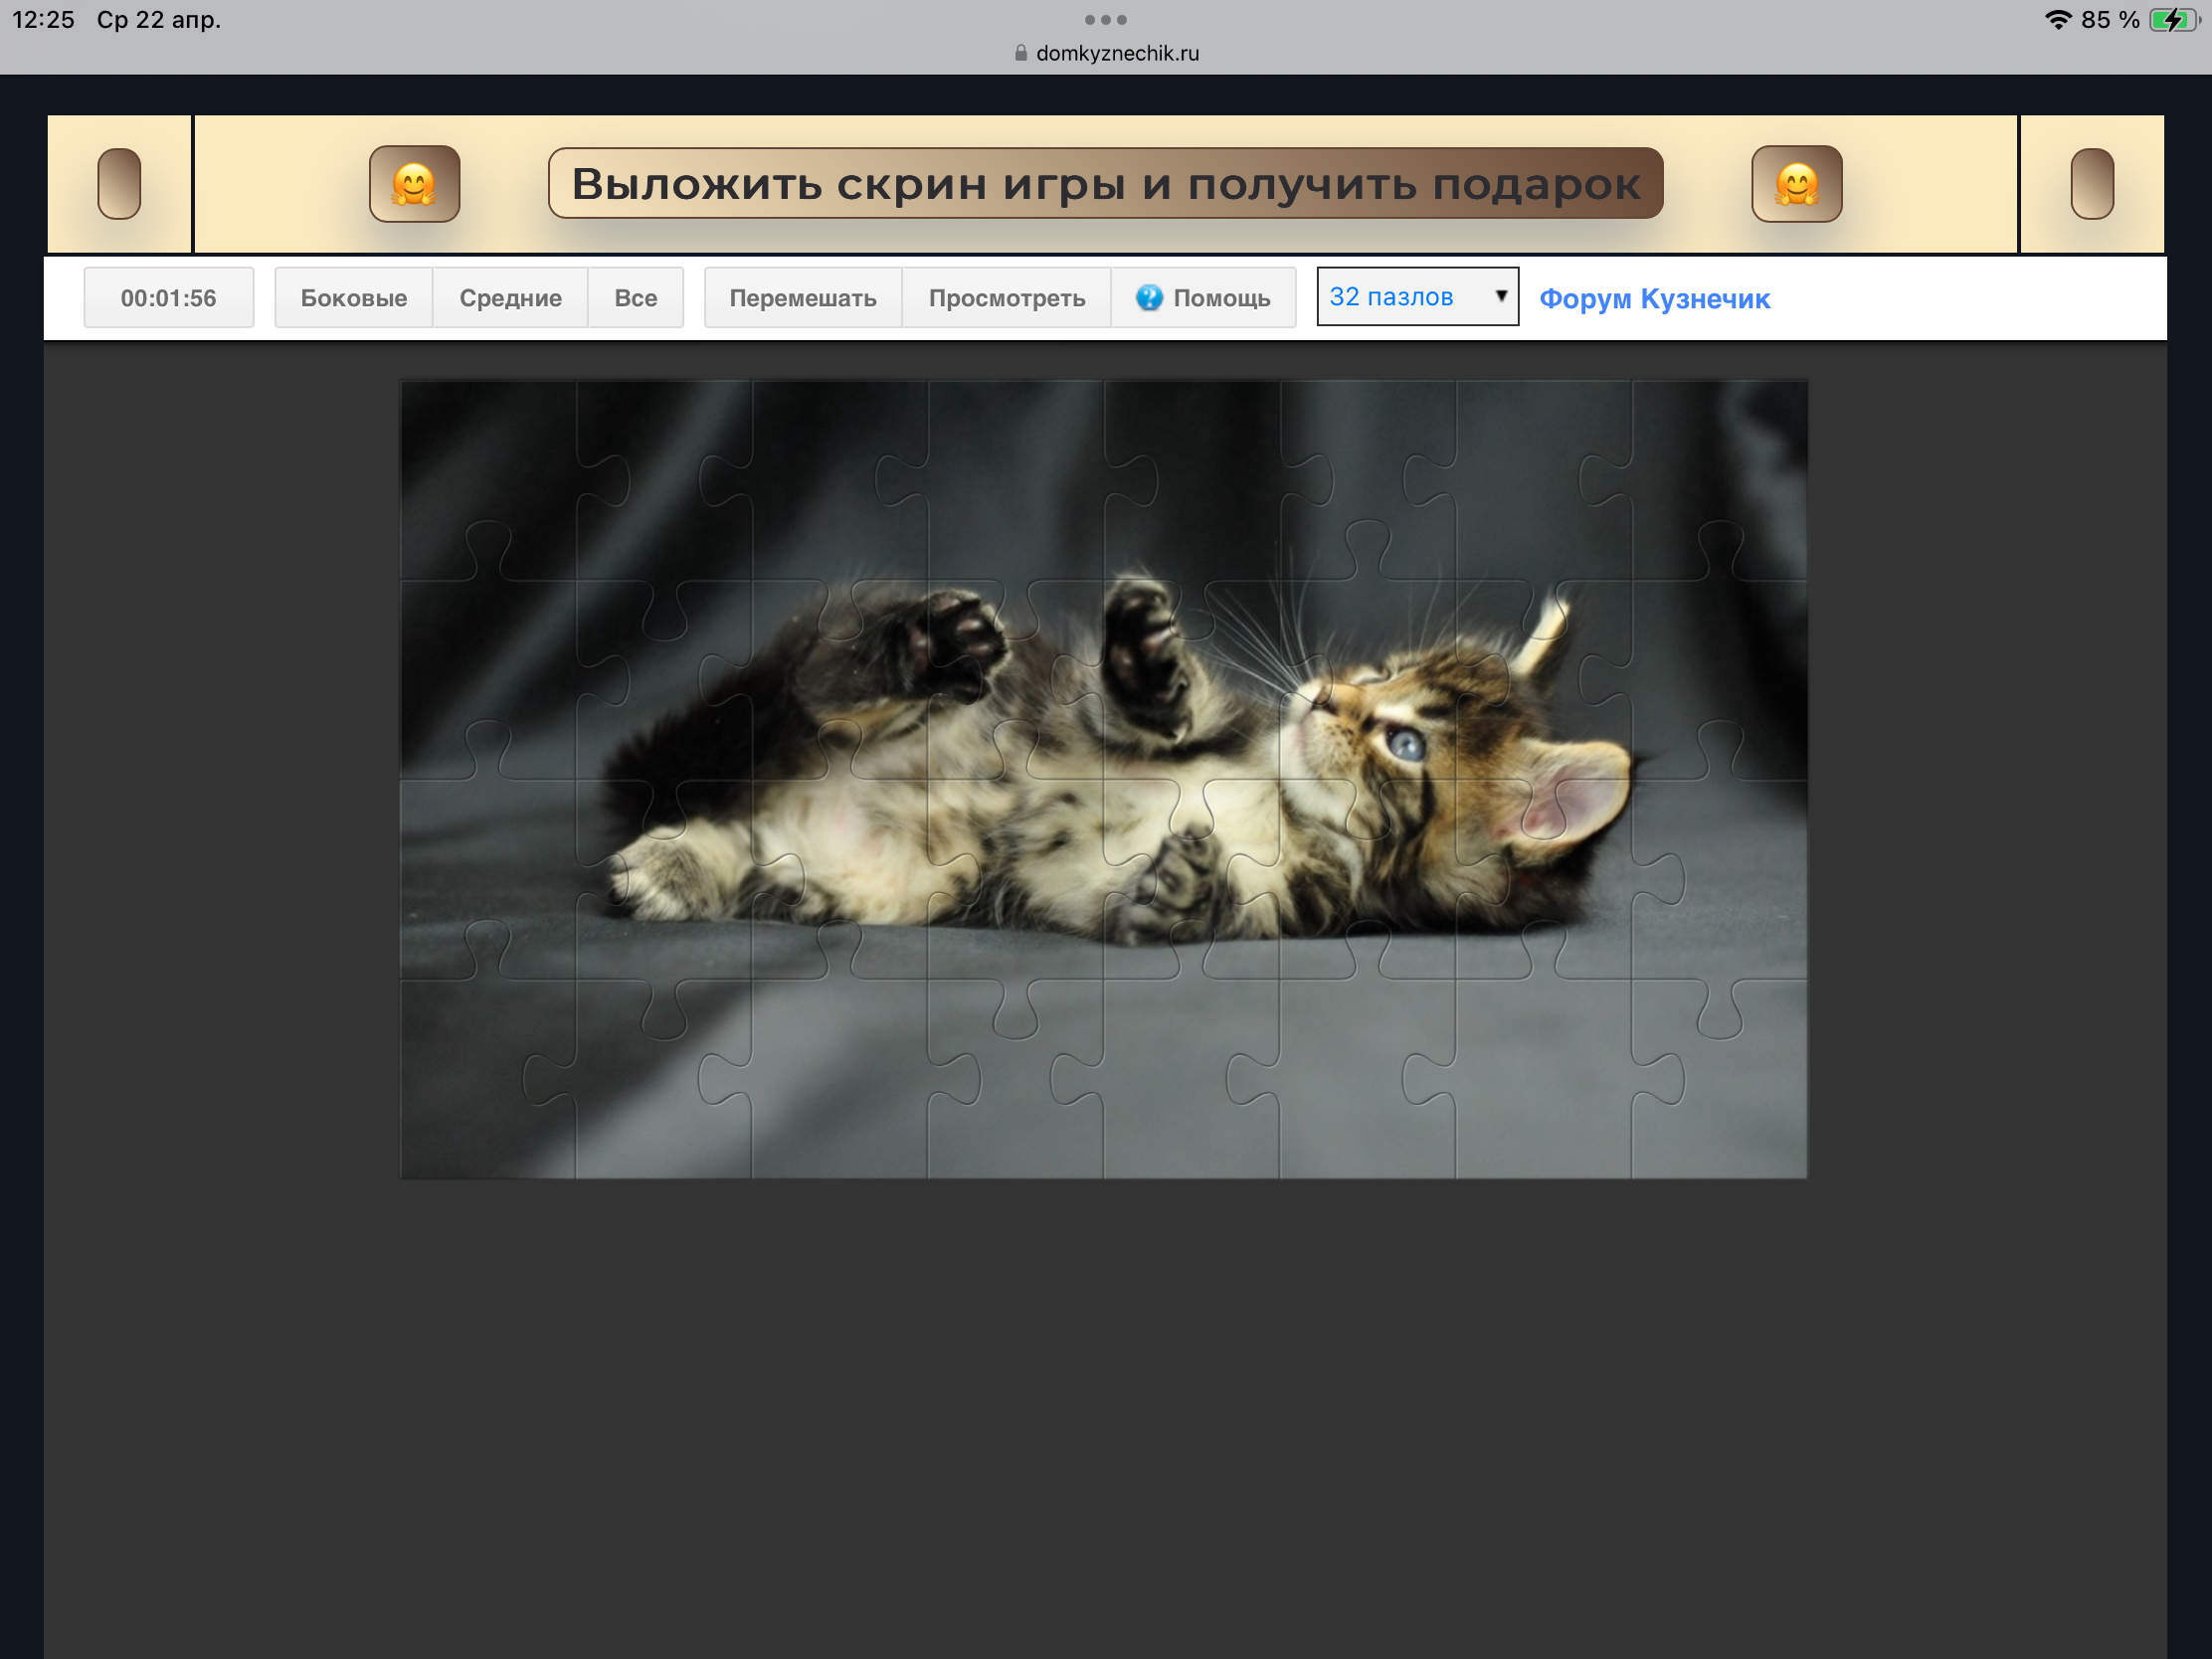Click Перемешать to shuffle pieces
Image resolution: width=2212 pixels, height=1659 pixels.
pos(802,298)
